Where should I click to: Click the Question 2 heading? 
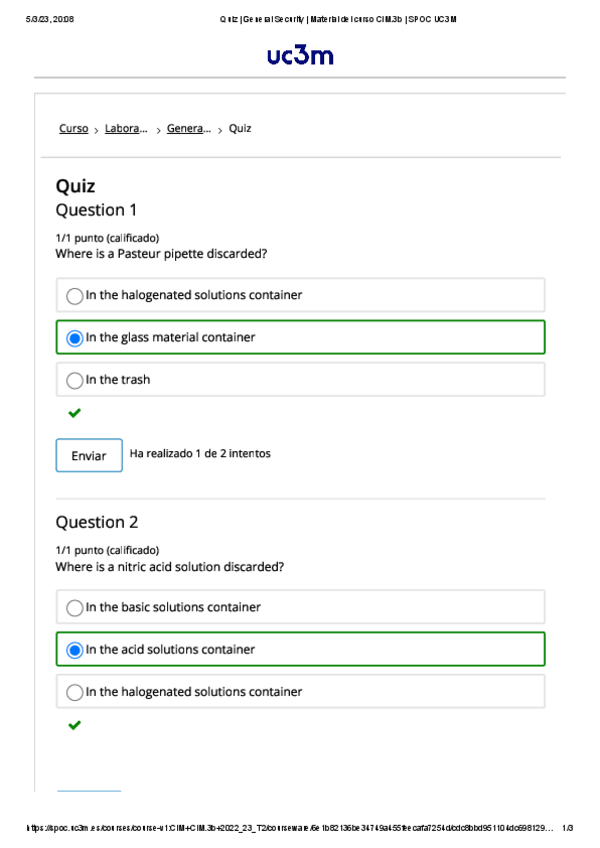tap(96, 522)
